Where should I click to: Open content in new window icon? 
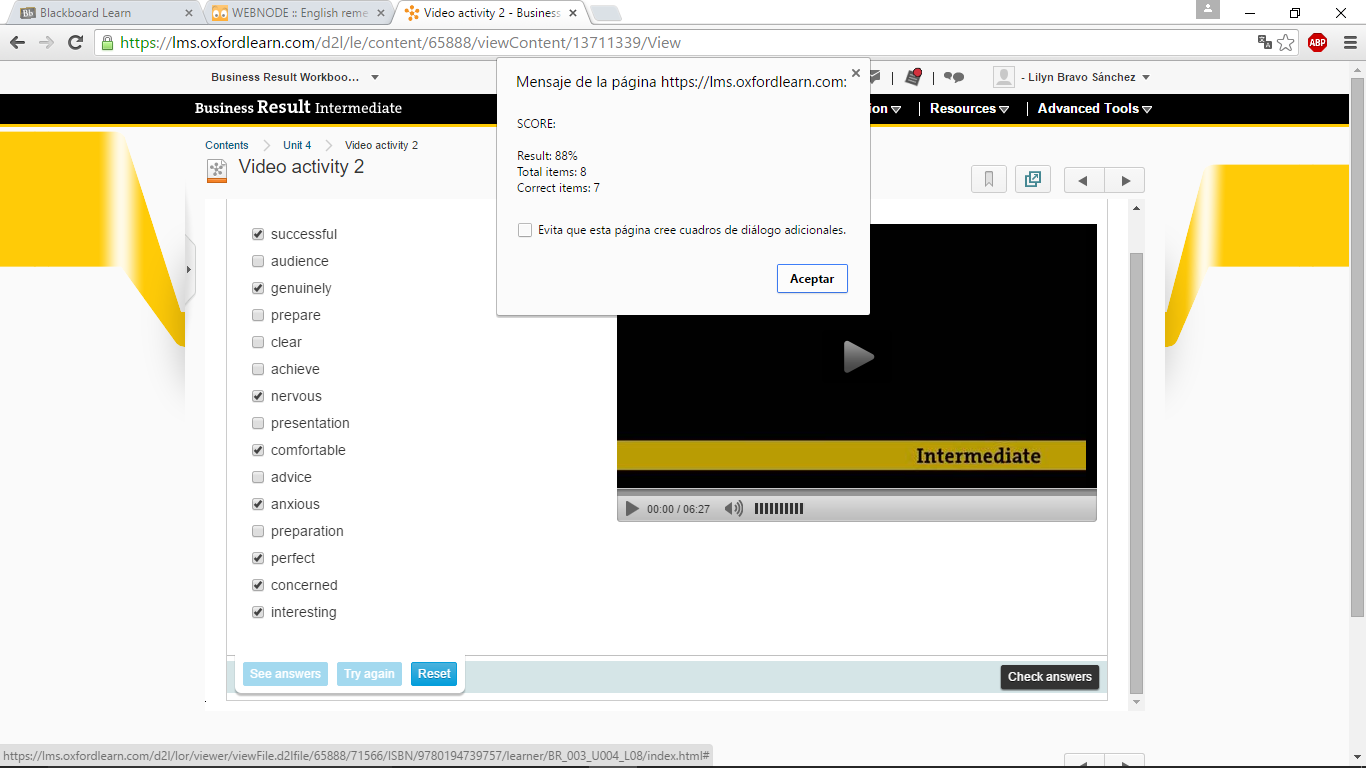point(1033,180)
